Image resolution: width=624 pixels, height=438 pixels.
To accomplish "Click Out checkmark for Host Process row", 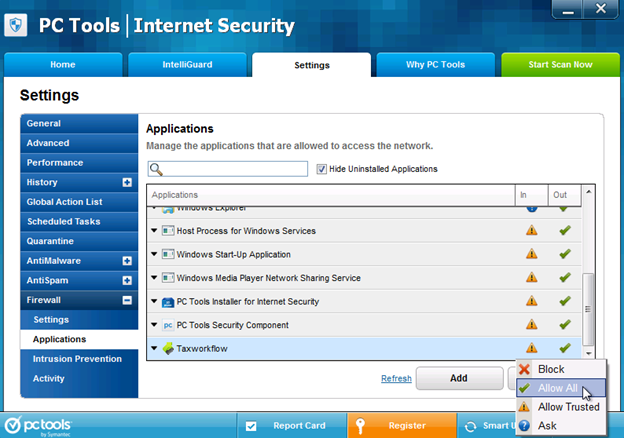I will pyautogui.click(x=565, y=230).
